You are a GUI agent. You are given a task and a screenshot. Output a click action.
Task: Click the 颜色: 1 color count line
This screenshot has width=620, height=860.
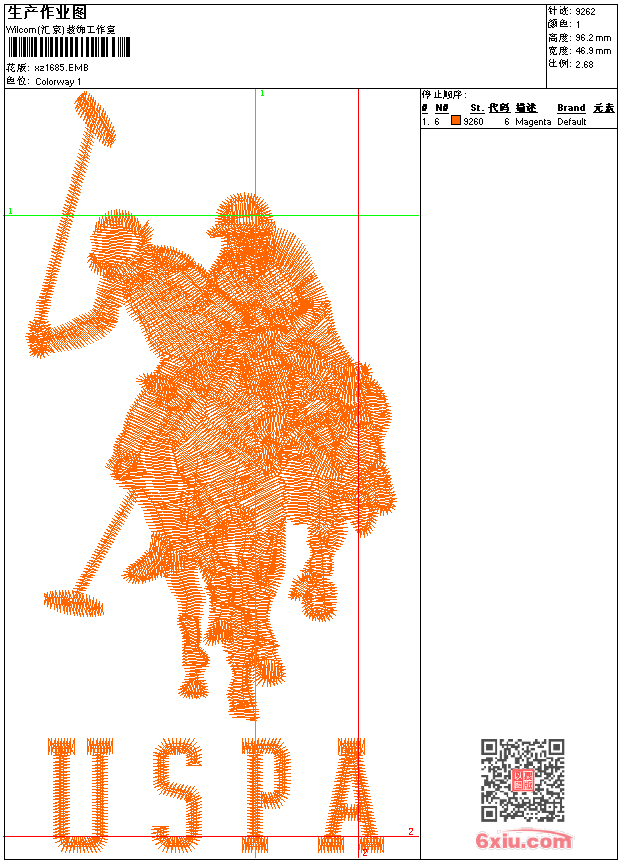click(564, 25)
